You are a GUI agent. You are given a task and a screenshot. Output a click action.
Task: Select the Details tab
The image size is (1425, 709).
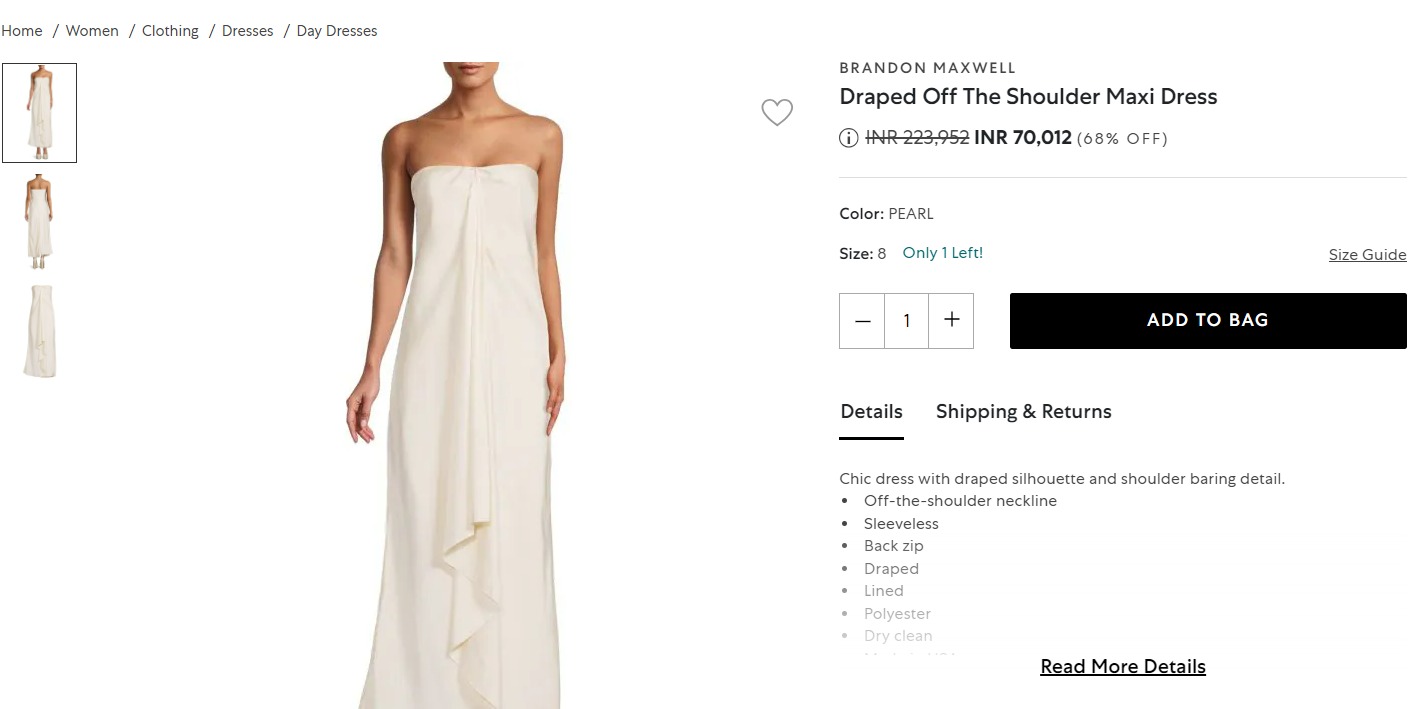[870, 411]
